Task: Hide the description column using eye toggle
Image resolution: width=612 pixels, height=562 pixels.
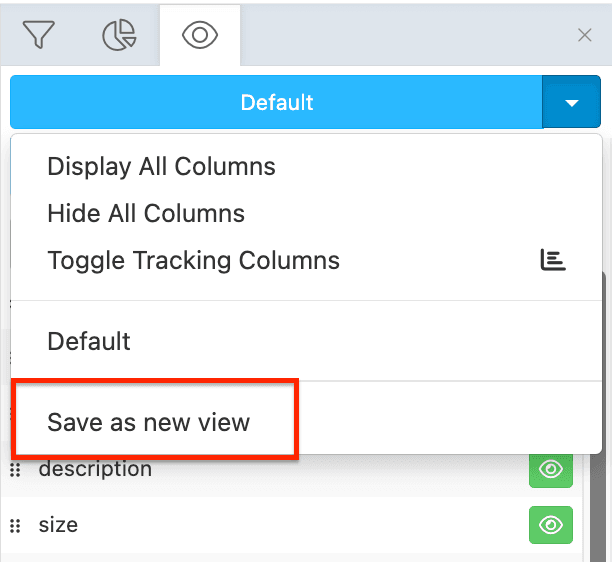Action: pyautogui.click(x=551, y=470)
